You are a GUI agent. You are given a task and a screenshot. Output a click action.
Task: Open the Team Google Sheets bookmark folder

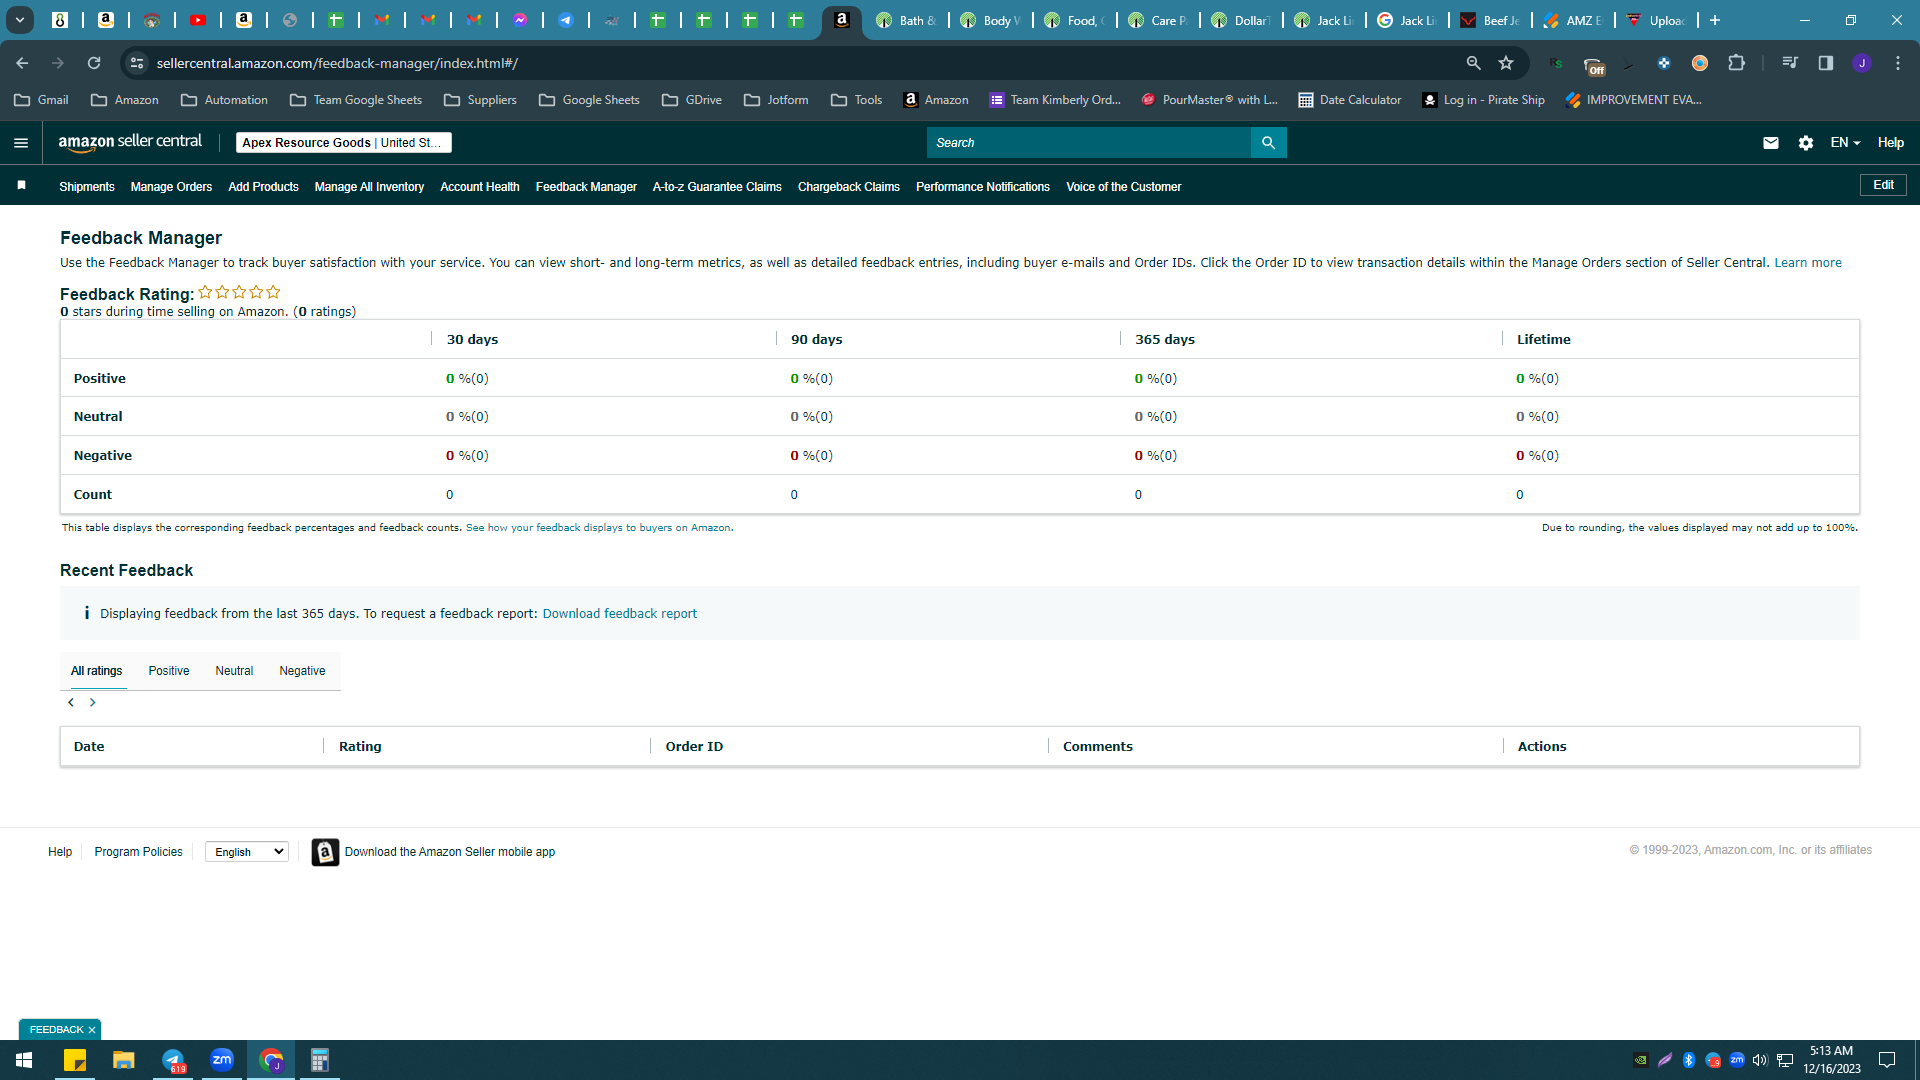click(x=356, y=100)
